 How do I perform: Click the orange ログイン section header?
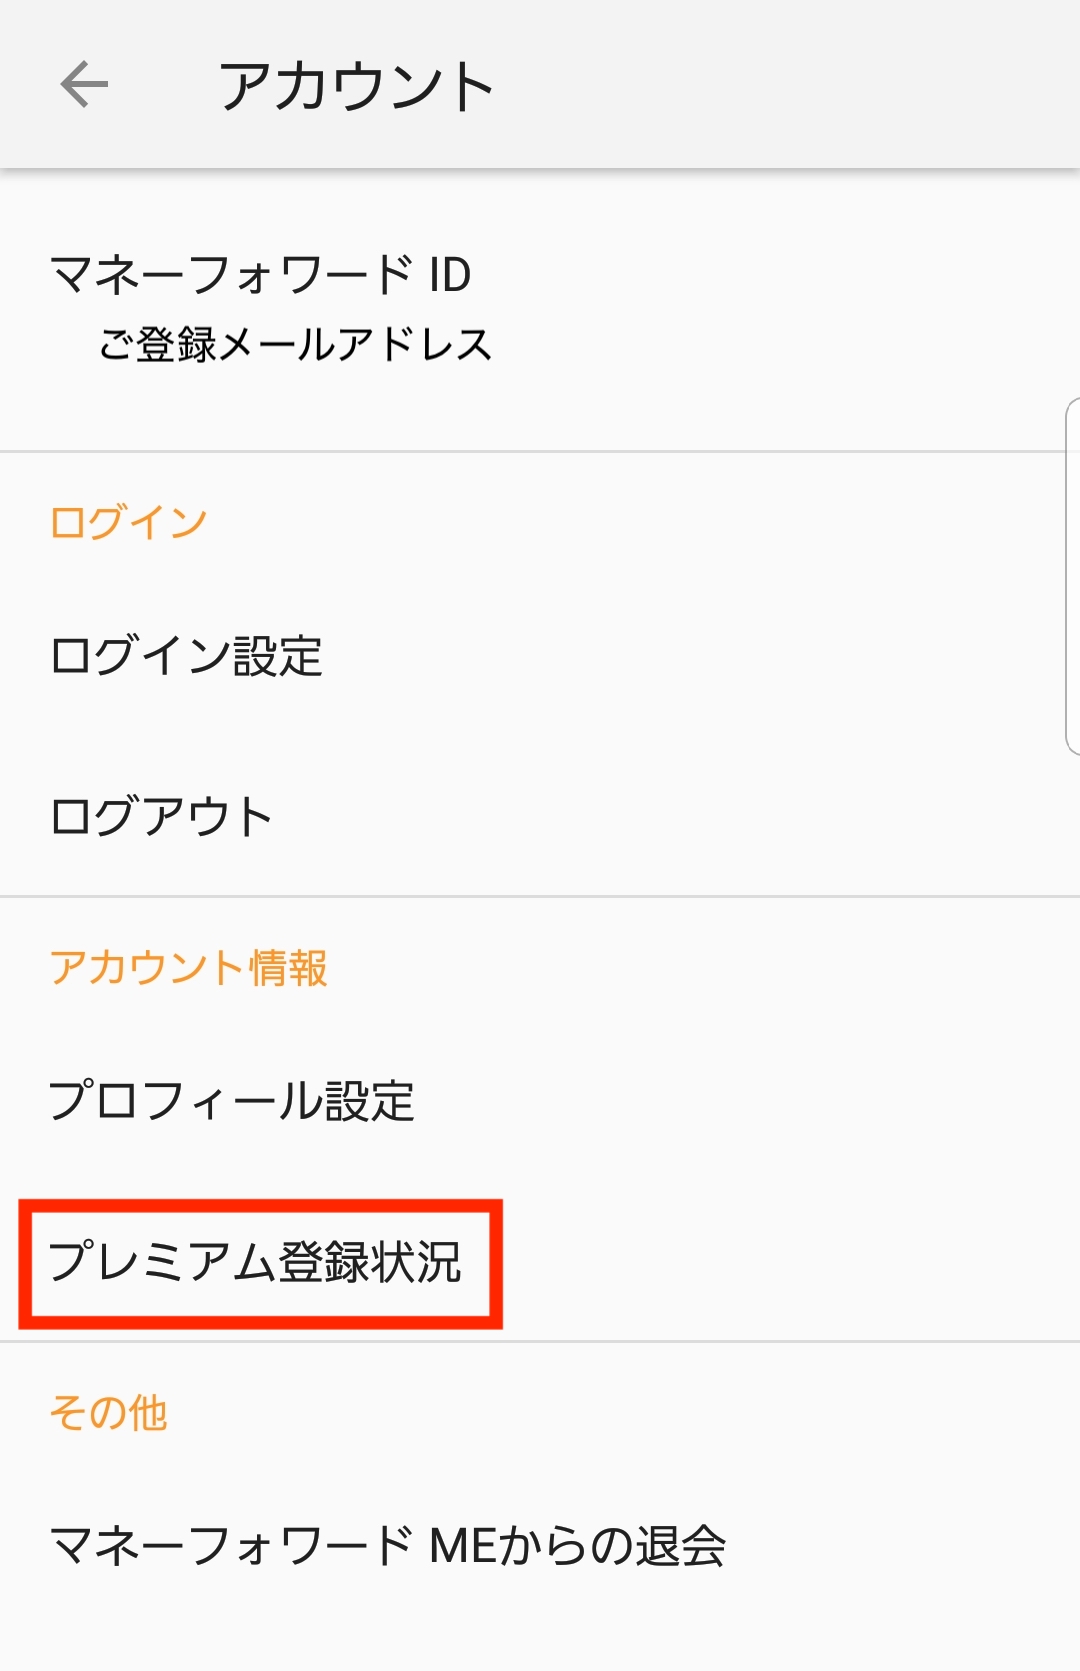(x=129, y=522)
